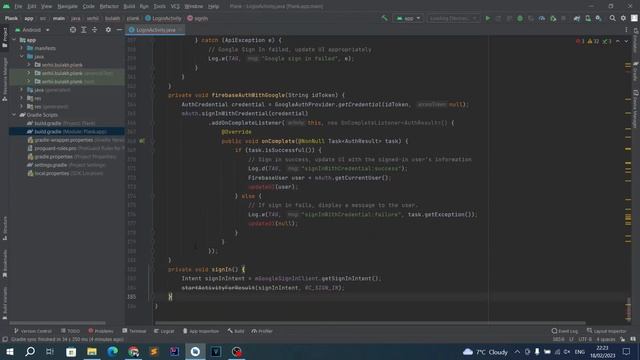Collapse the Gradle Scripts node
Image resolution: width=640 pixels, height=360 pixels.
pos(15,115)
